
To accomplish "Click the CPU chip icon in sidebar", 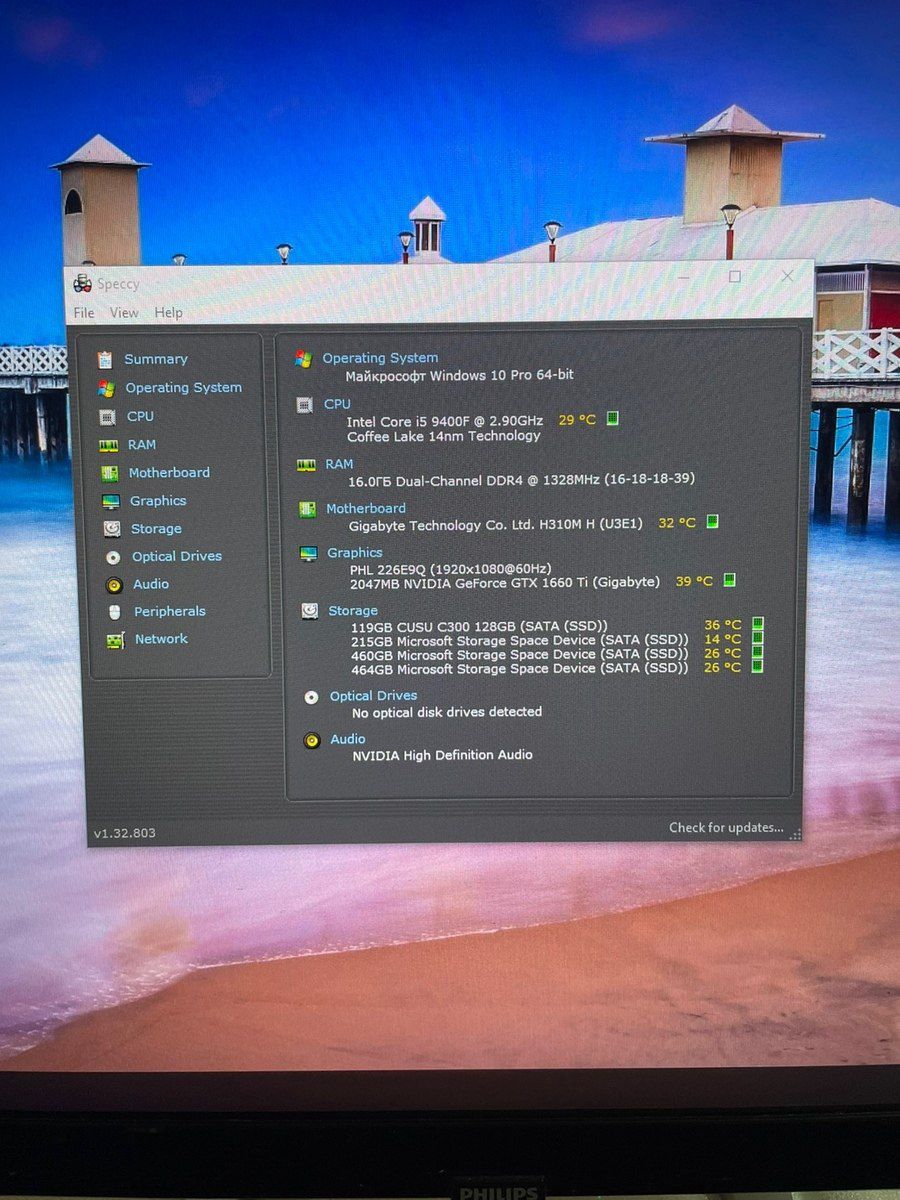I will click(x=107, y=416).
